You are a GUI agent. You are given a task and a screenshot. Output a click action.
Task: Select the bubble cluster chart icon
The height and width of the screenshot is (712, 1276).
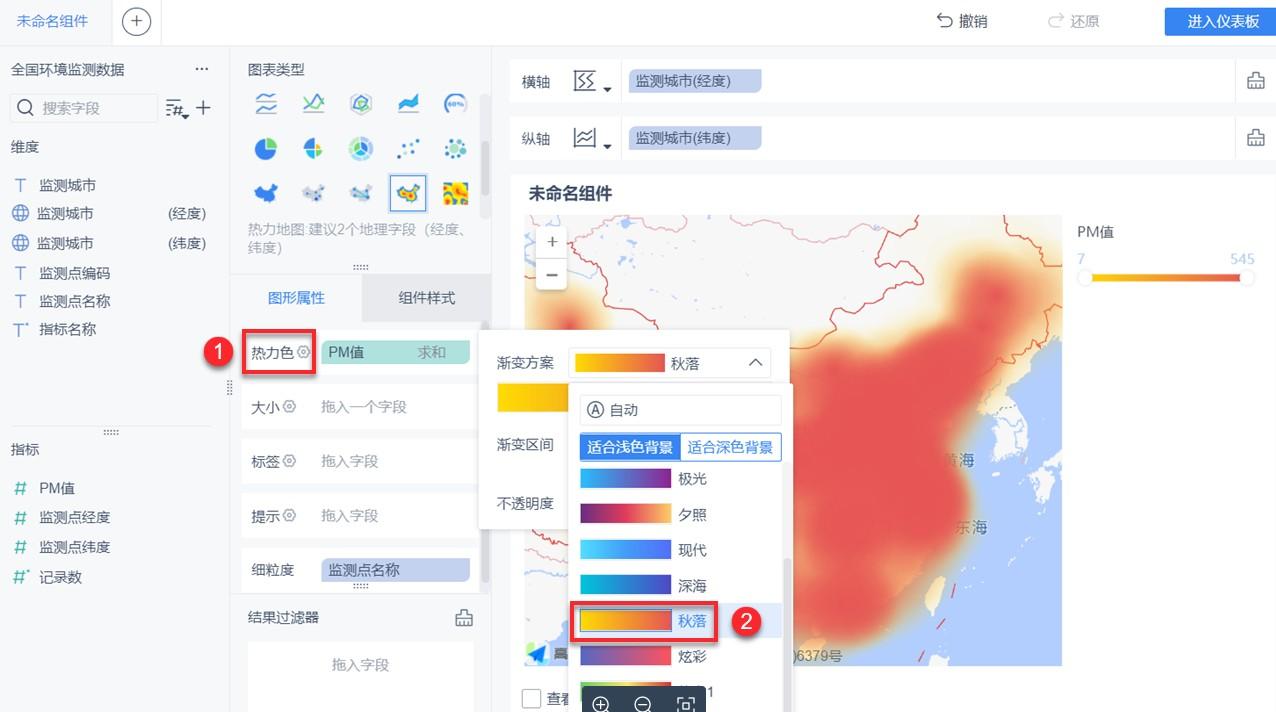(x=455, y=149)
